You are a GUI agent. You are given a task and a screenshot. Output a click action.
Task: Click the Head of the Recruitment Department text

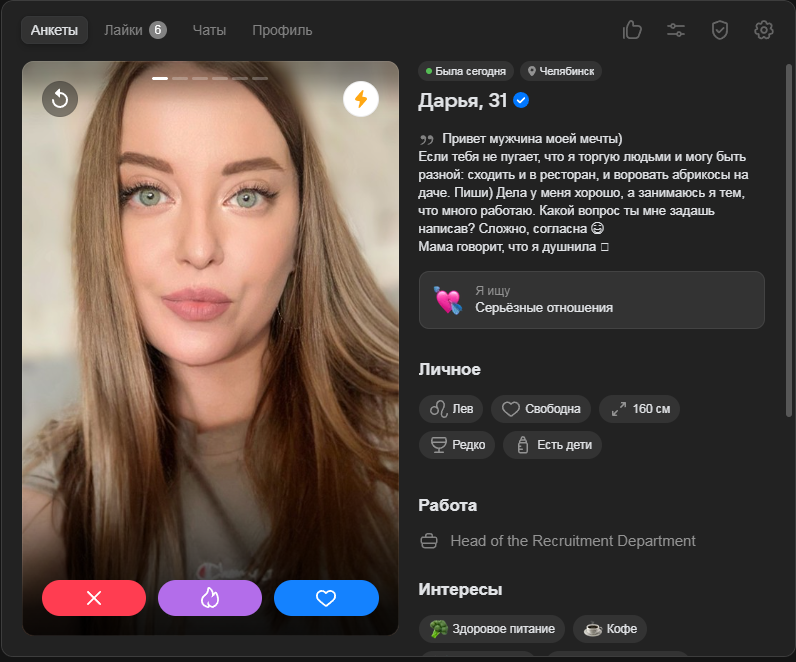tap(573, 541)
